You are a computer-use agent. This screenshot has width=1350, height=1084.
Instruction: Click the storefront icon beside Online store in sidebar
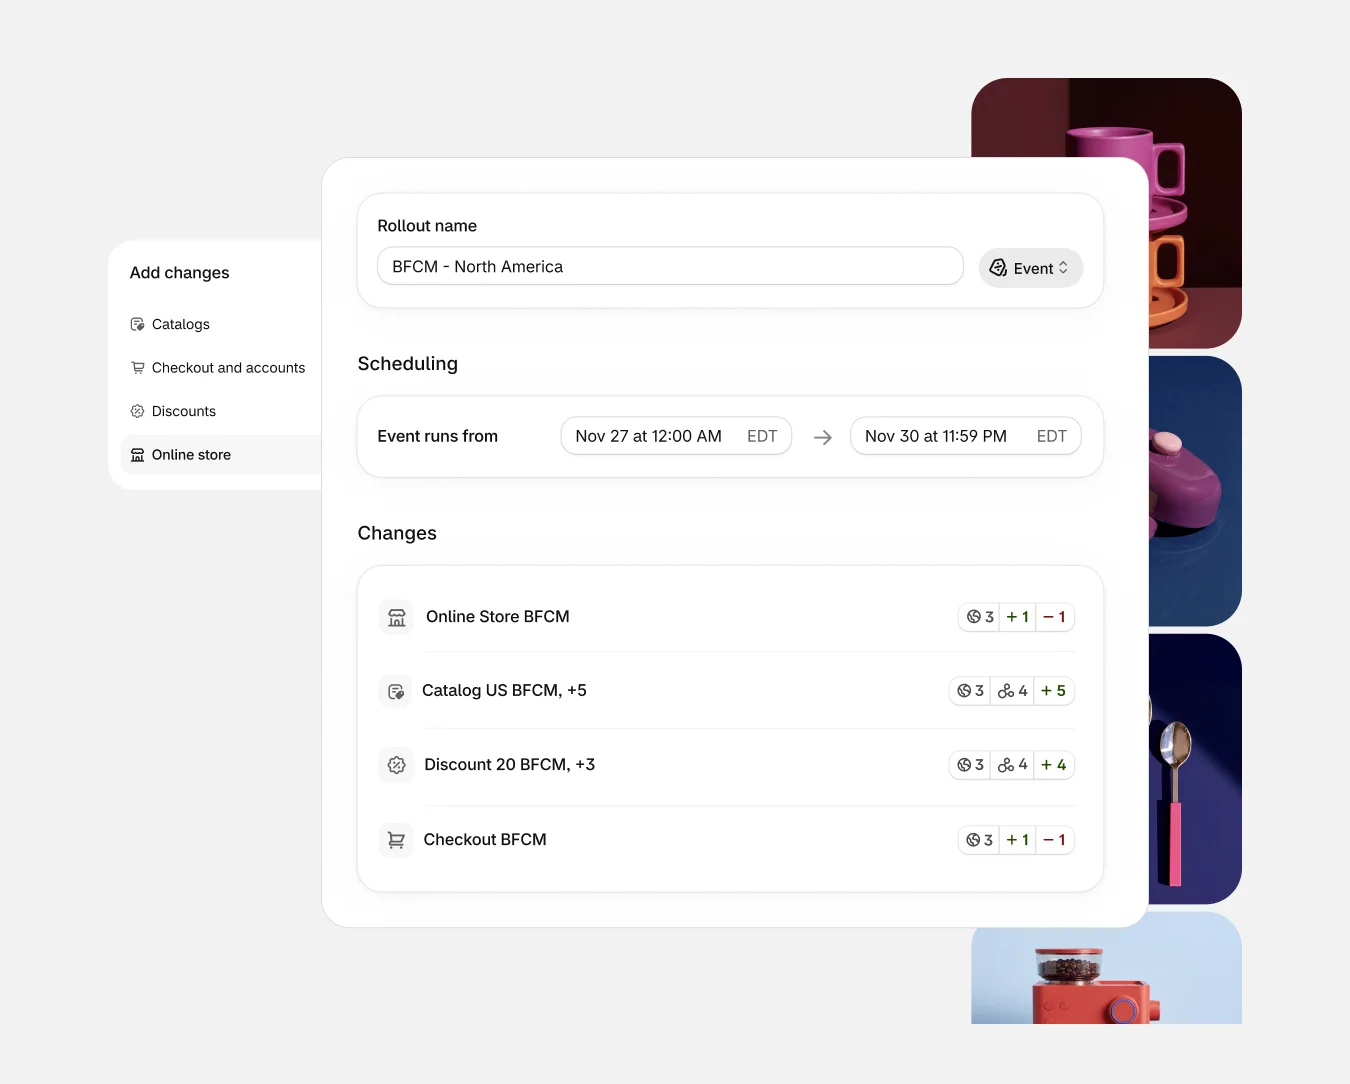(138, 455)
